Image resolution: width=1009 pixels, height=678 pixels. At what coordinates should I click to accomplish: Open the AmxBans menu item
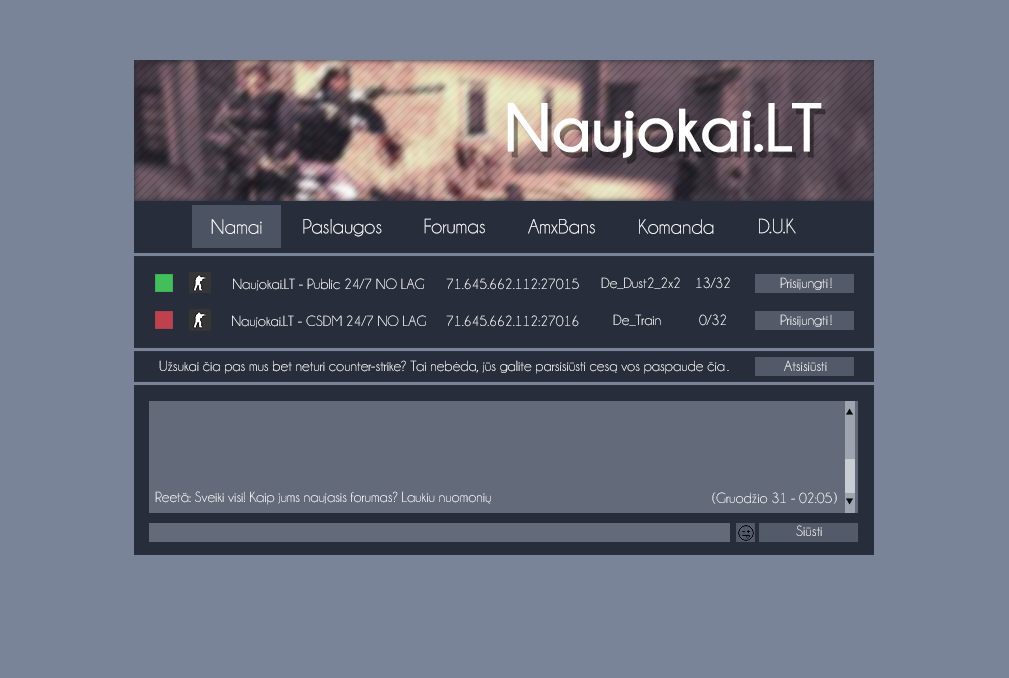[x=561, y=227]
